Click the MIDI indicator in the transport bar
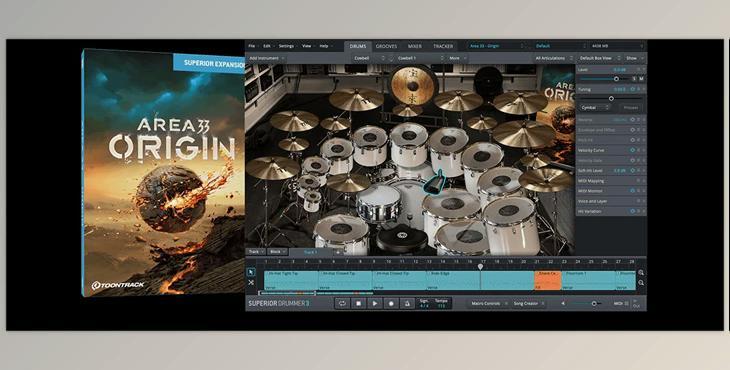730x370 pixels. (621, 303)
